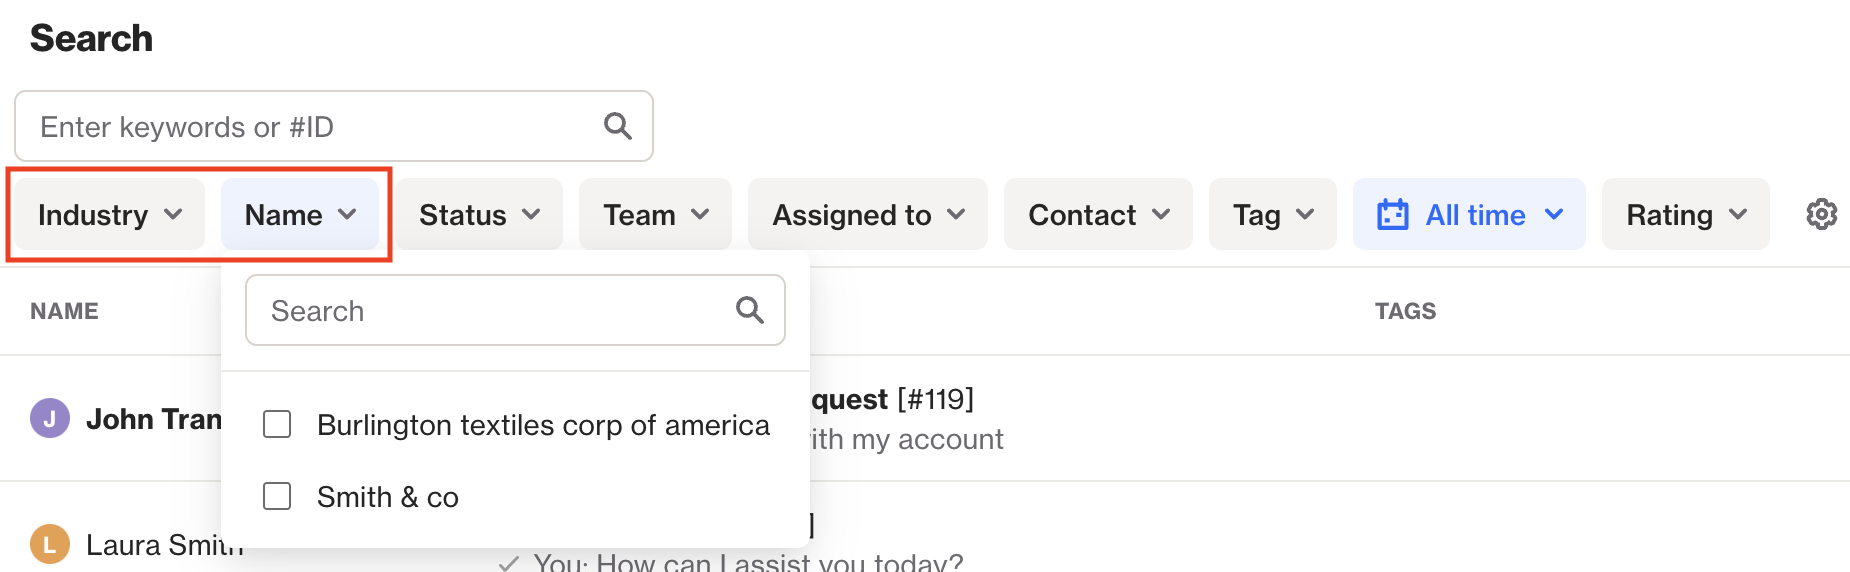Click Laura Smith's orange avatar icon
The height and width of the screenshot is (572, 1850).
tap(50, 544)
